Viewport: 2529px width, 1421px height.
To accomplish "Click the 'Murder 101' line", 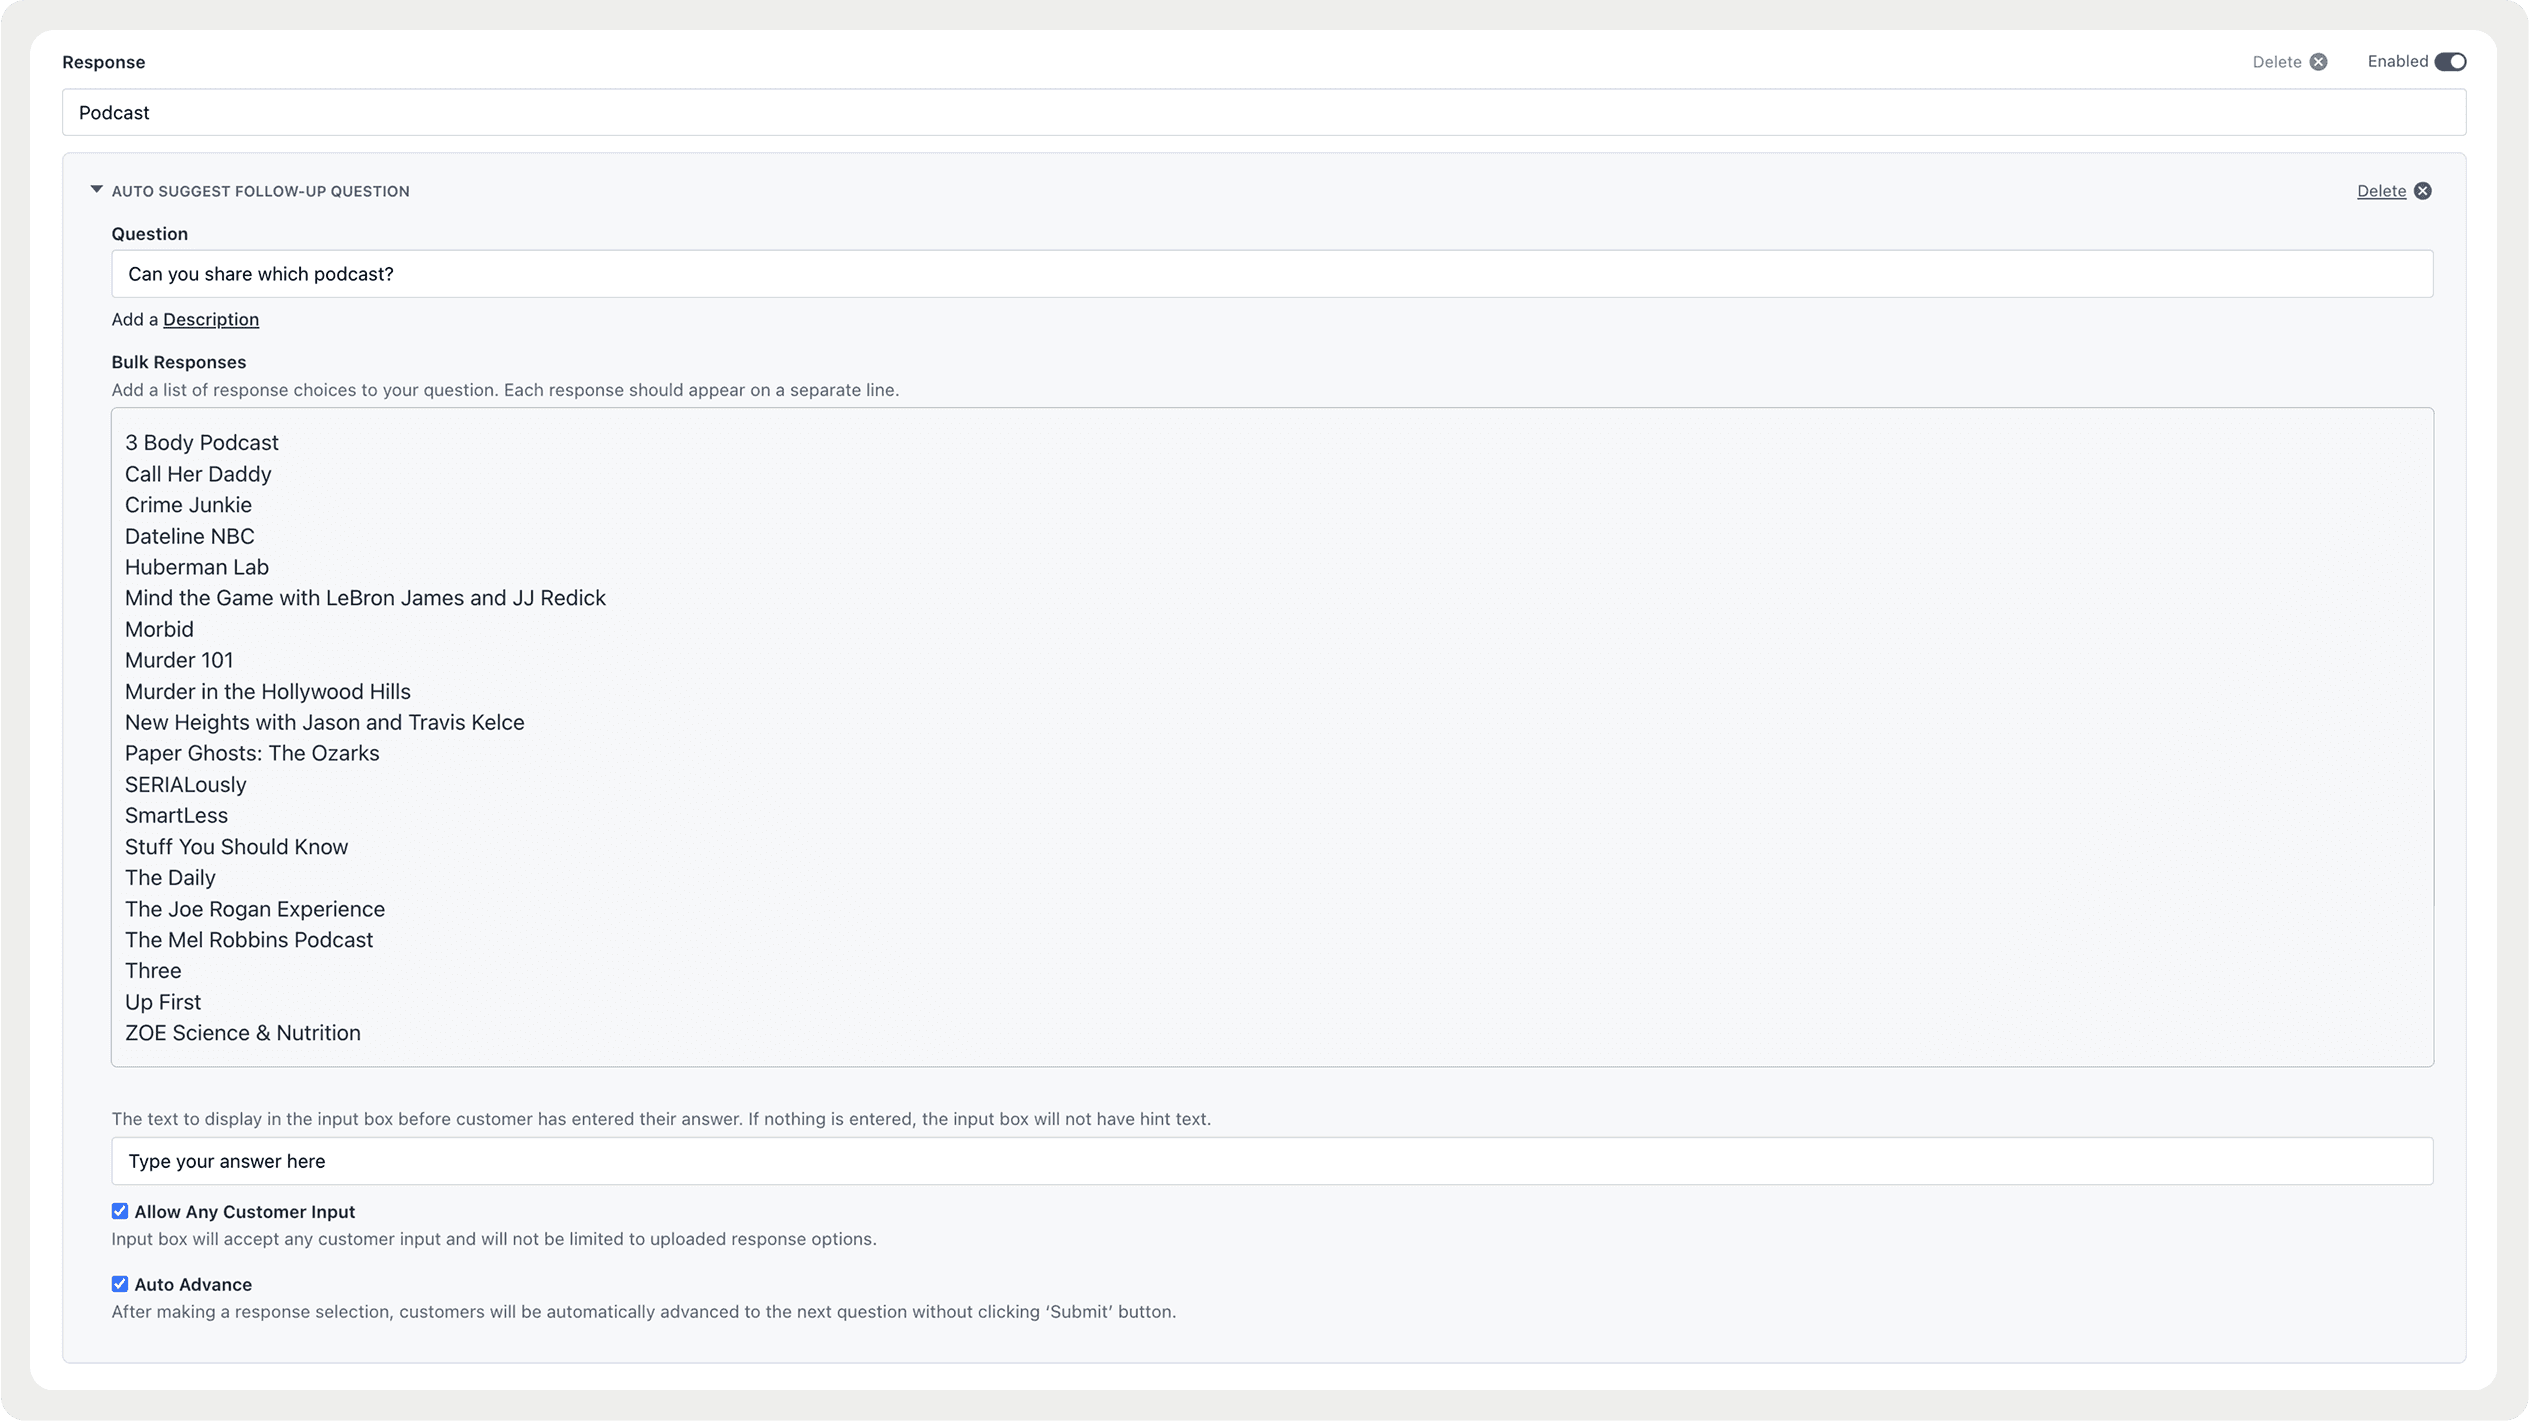I will (x=179, y=660).
